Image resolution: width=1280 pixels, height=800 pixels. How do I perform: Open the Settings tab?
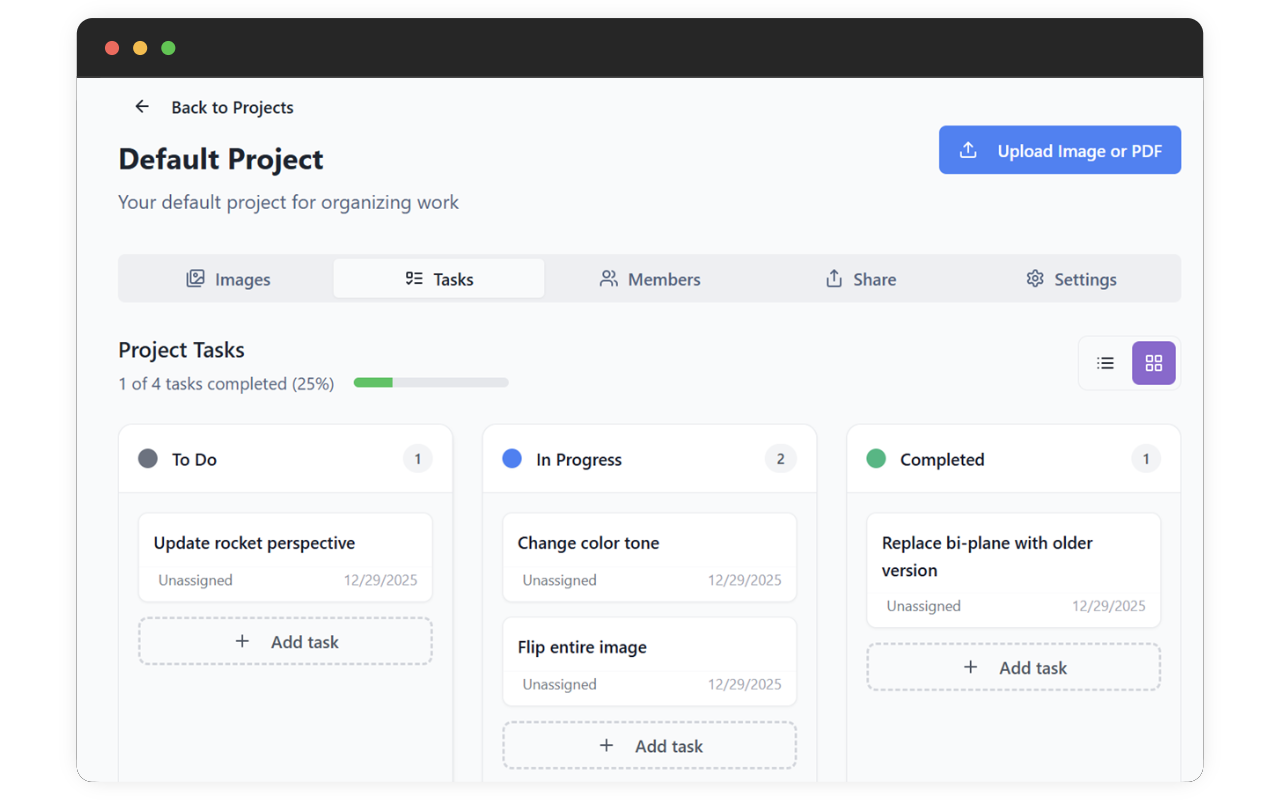click(1071, 279)
